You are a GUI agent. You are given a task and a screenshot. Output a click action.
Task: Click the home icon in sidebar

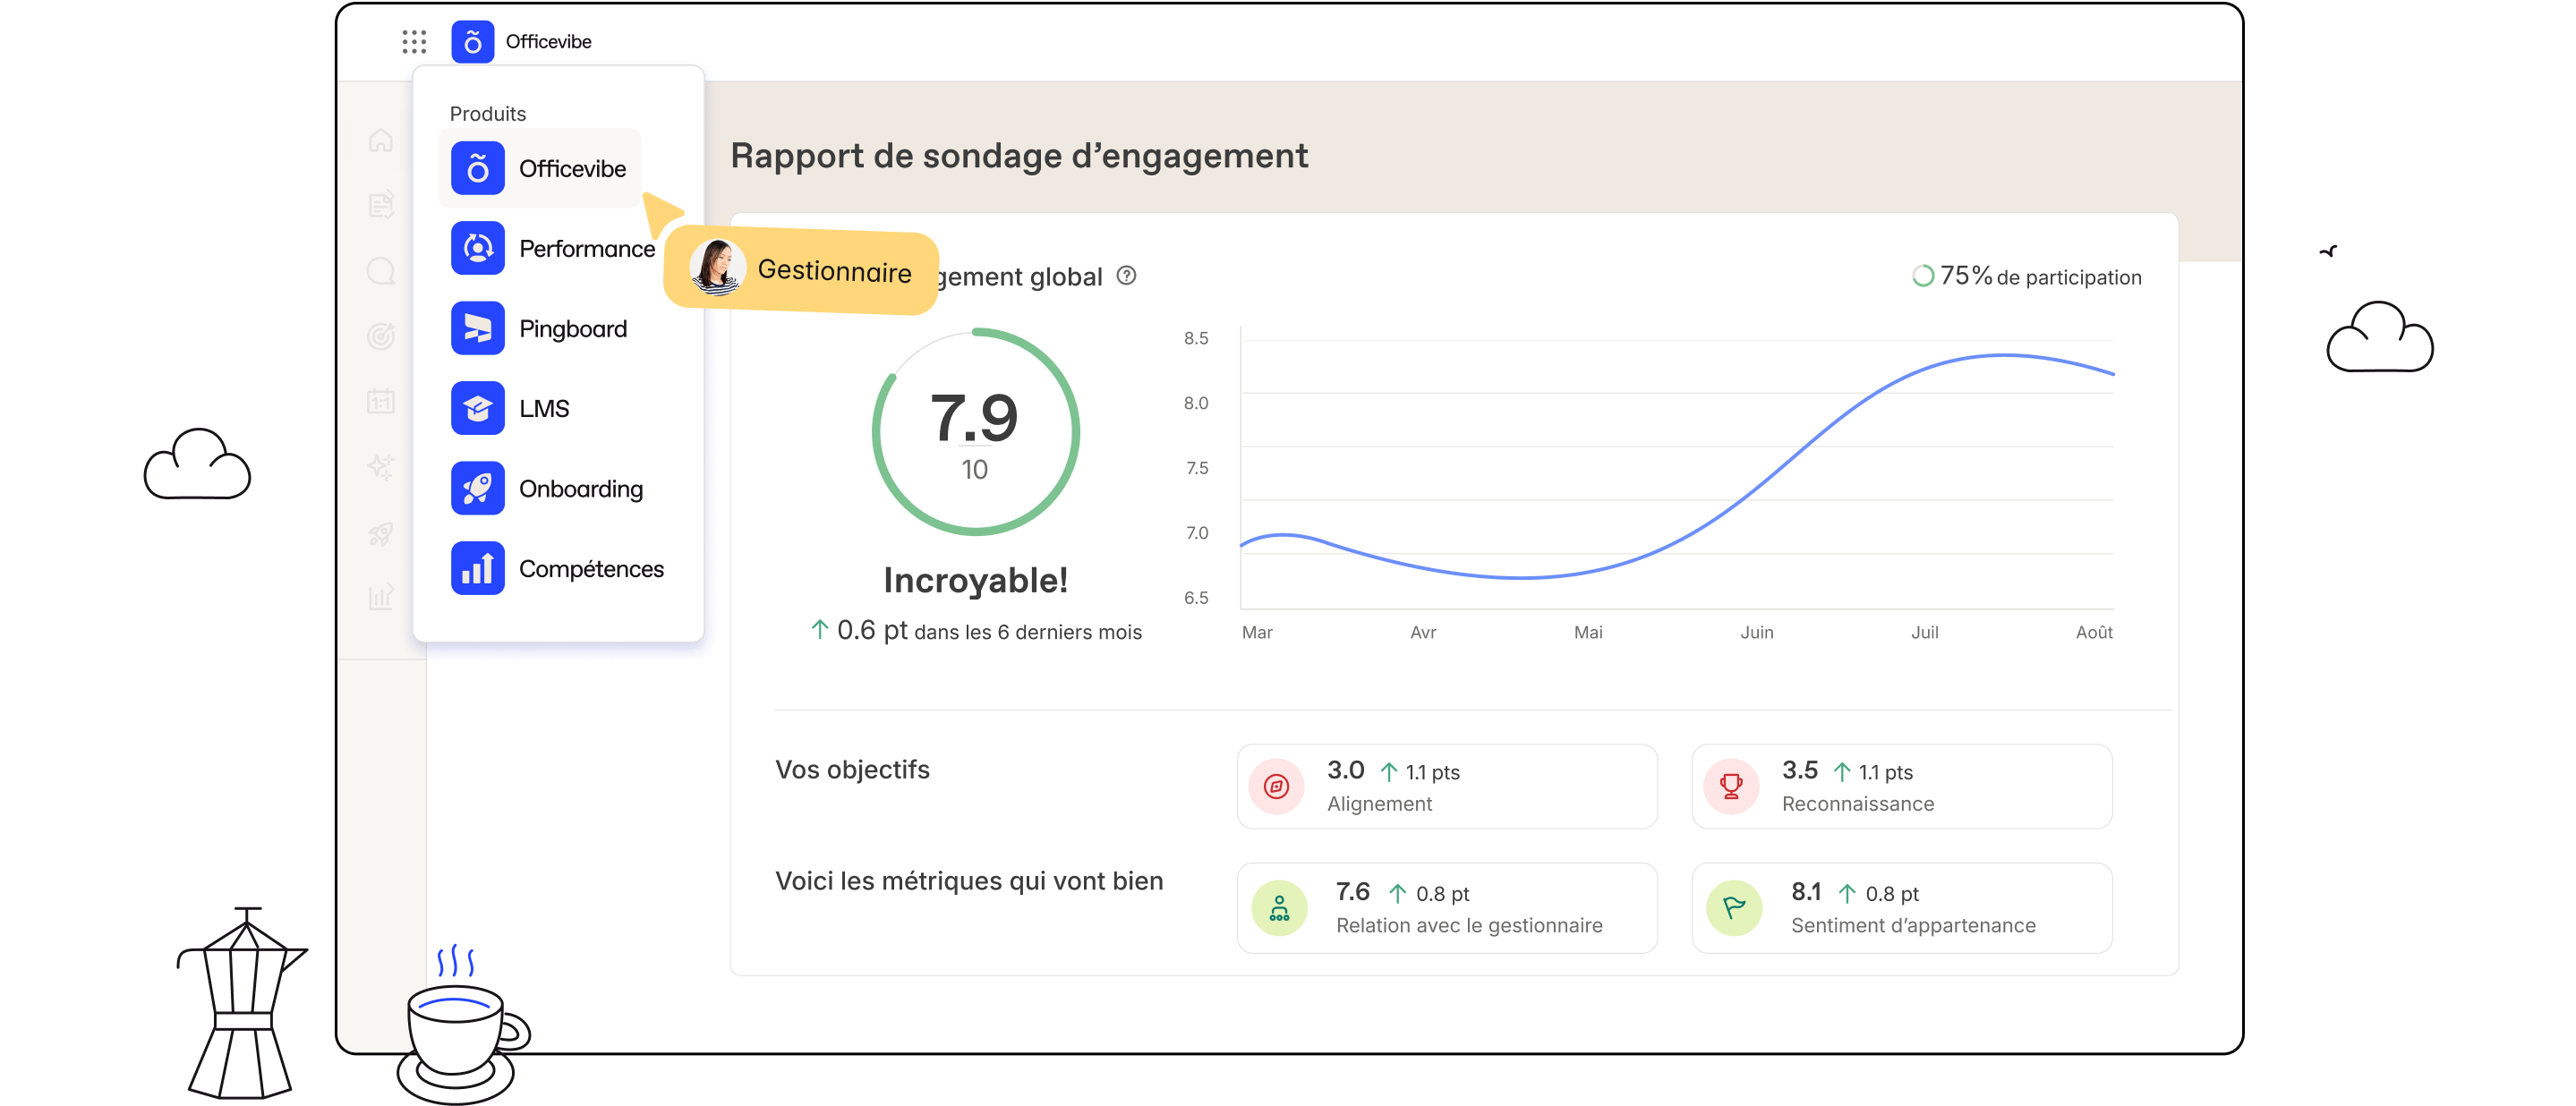click(x=381, y=140)
